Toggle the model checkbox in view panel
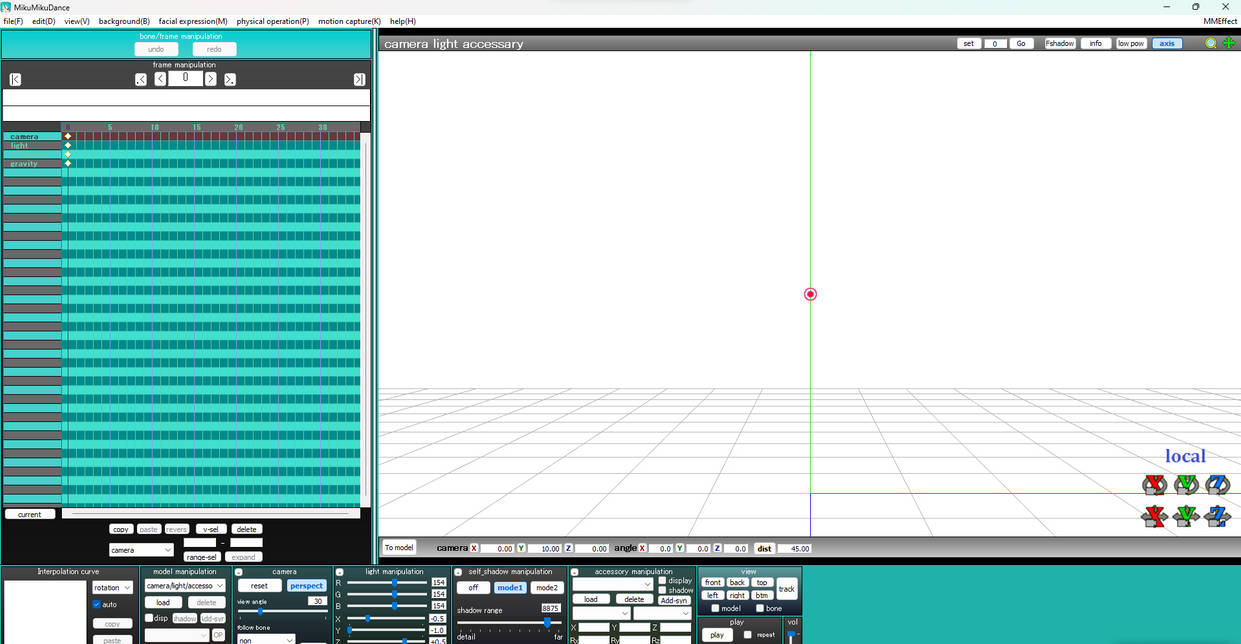Image resolution: width=1241 pixels, height=644 pixels. tap(715, 608)
